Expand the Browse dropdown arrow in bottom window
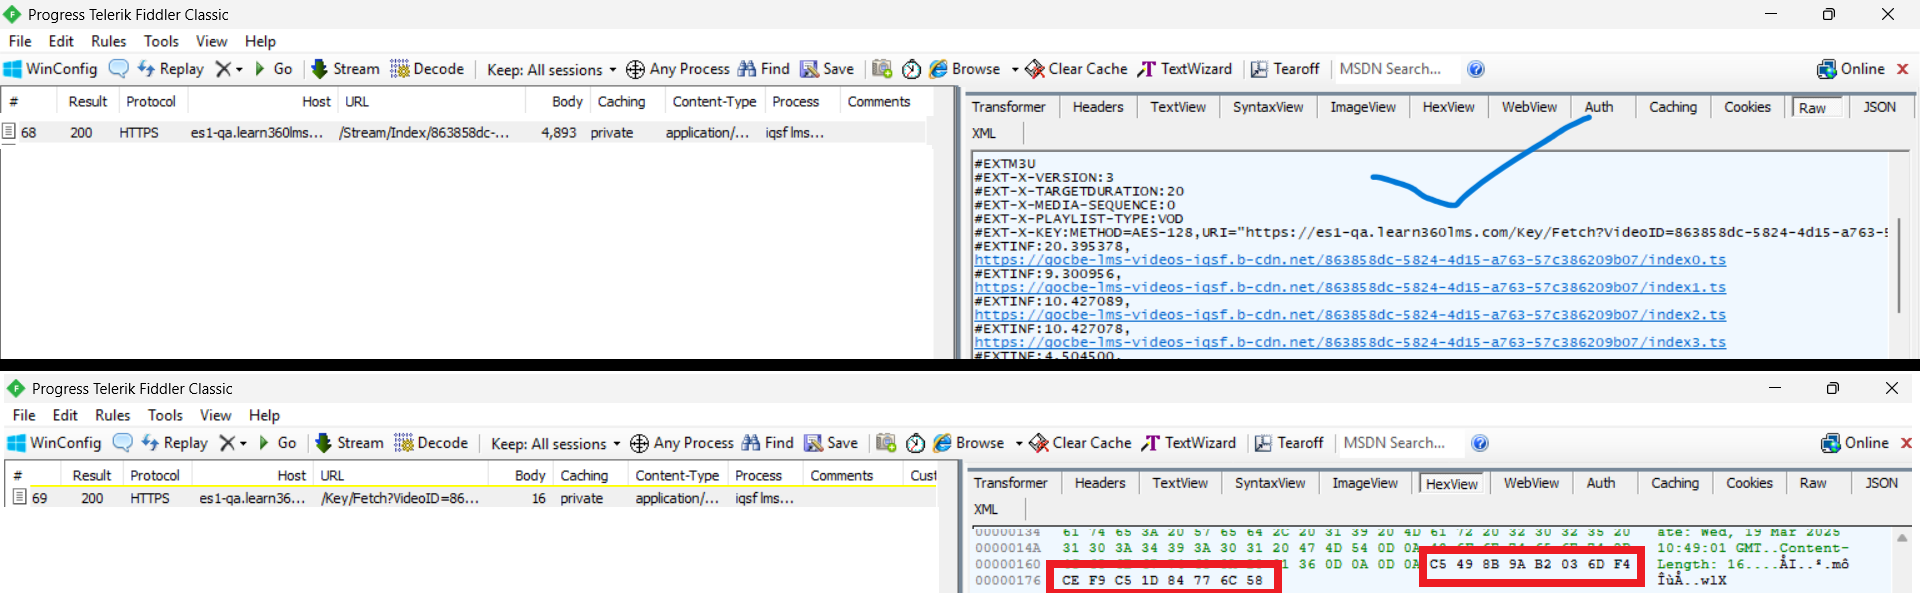 [1018, 444]
